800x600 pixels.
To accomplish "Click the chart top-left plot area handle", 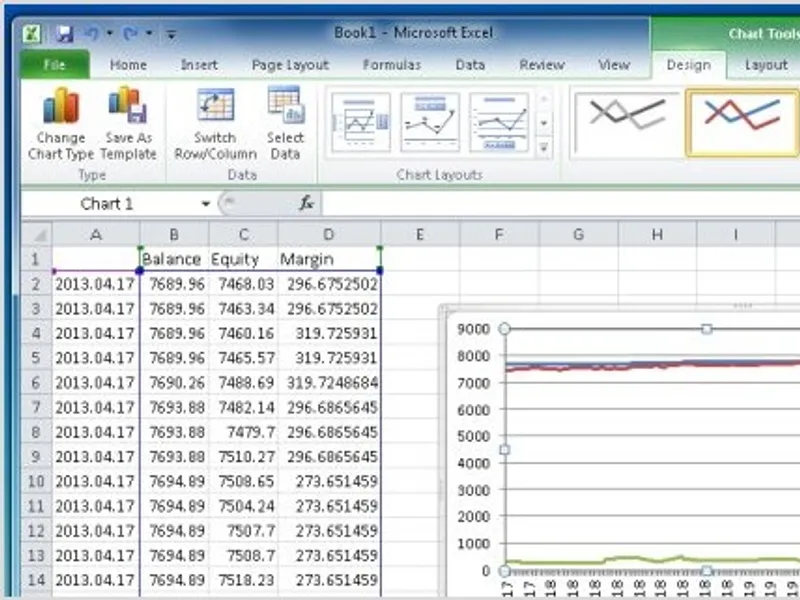I will click(x=504, y=329).
